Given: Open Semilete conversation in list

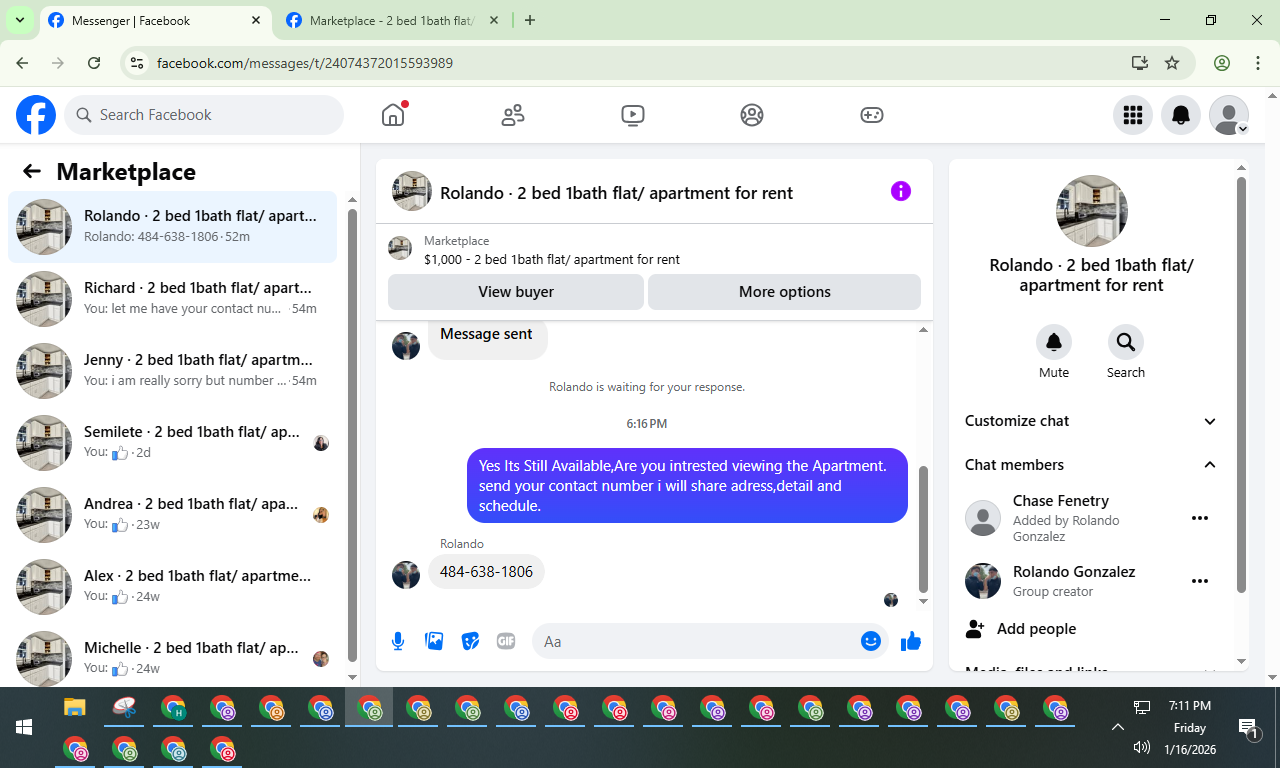Looking at the screenshot, I should (x=173, y=443).
